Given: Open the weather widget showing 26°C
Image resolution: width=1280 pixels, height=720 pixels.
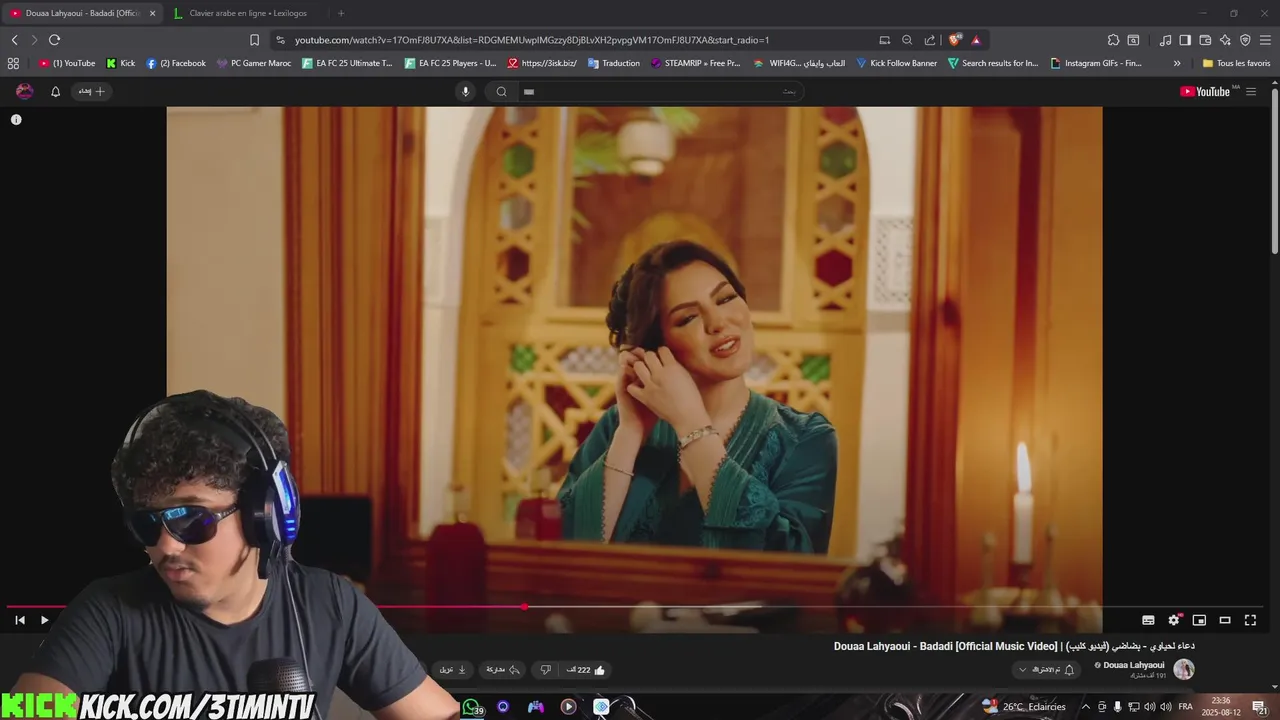Looking at the screenshot, I should tap(1024, 707).
